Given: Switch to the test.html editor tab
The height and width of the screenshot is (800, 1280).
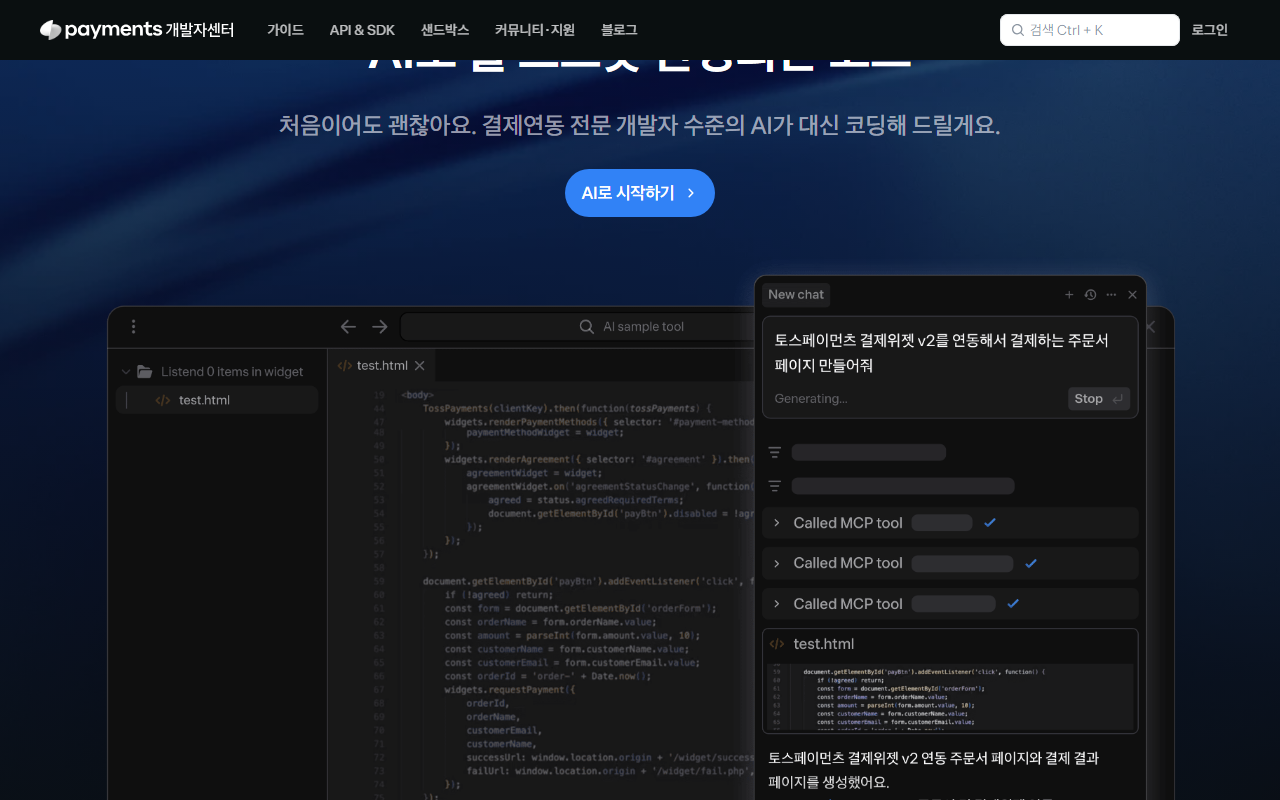Looking at the screenshot, I should 382,366.
